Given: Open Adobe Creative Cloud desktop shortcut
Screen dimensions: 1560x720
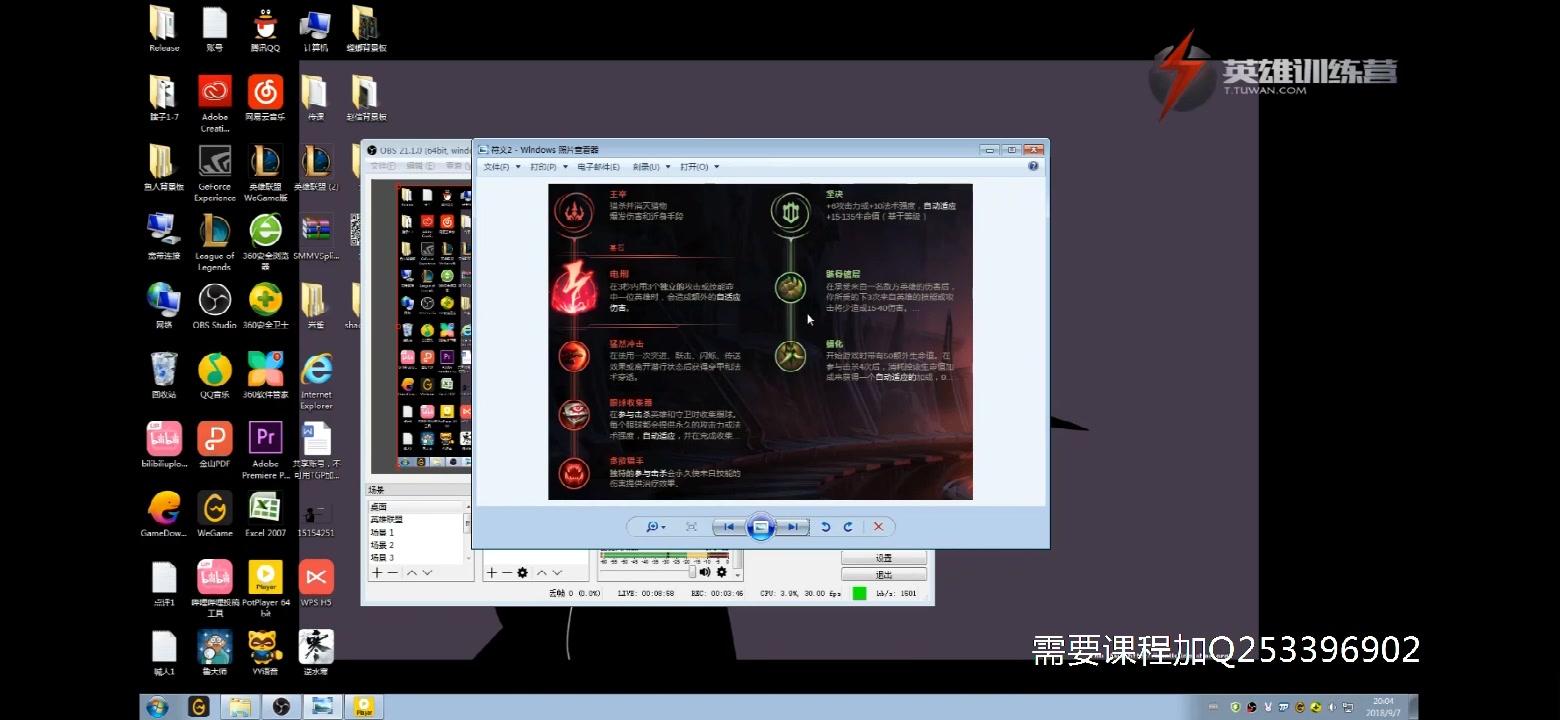Looking at the screenshot, I should (215, 104).
